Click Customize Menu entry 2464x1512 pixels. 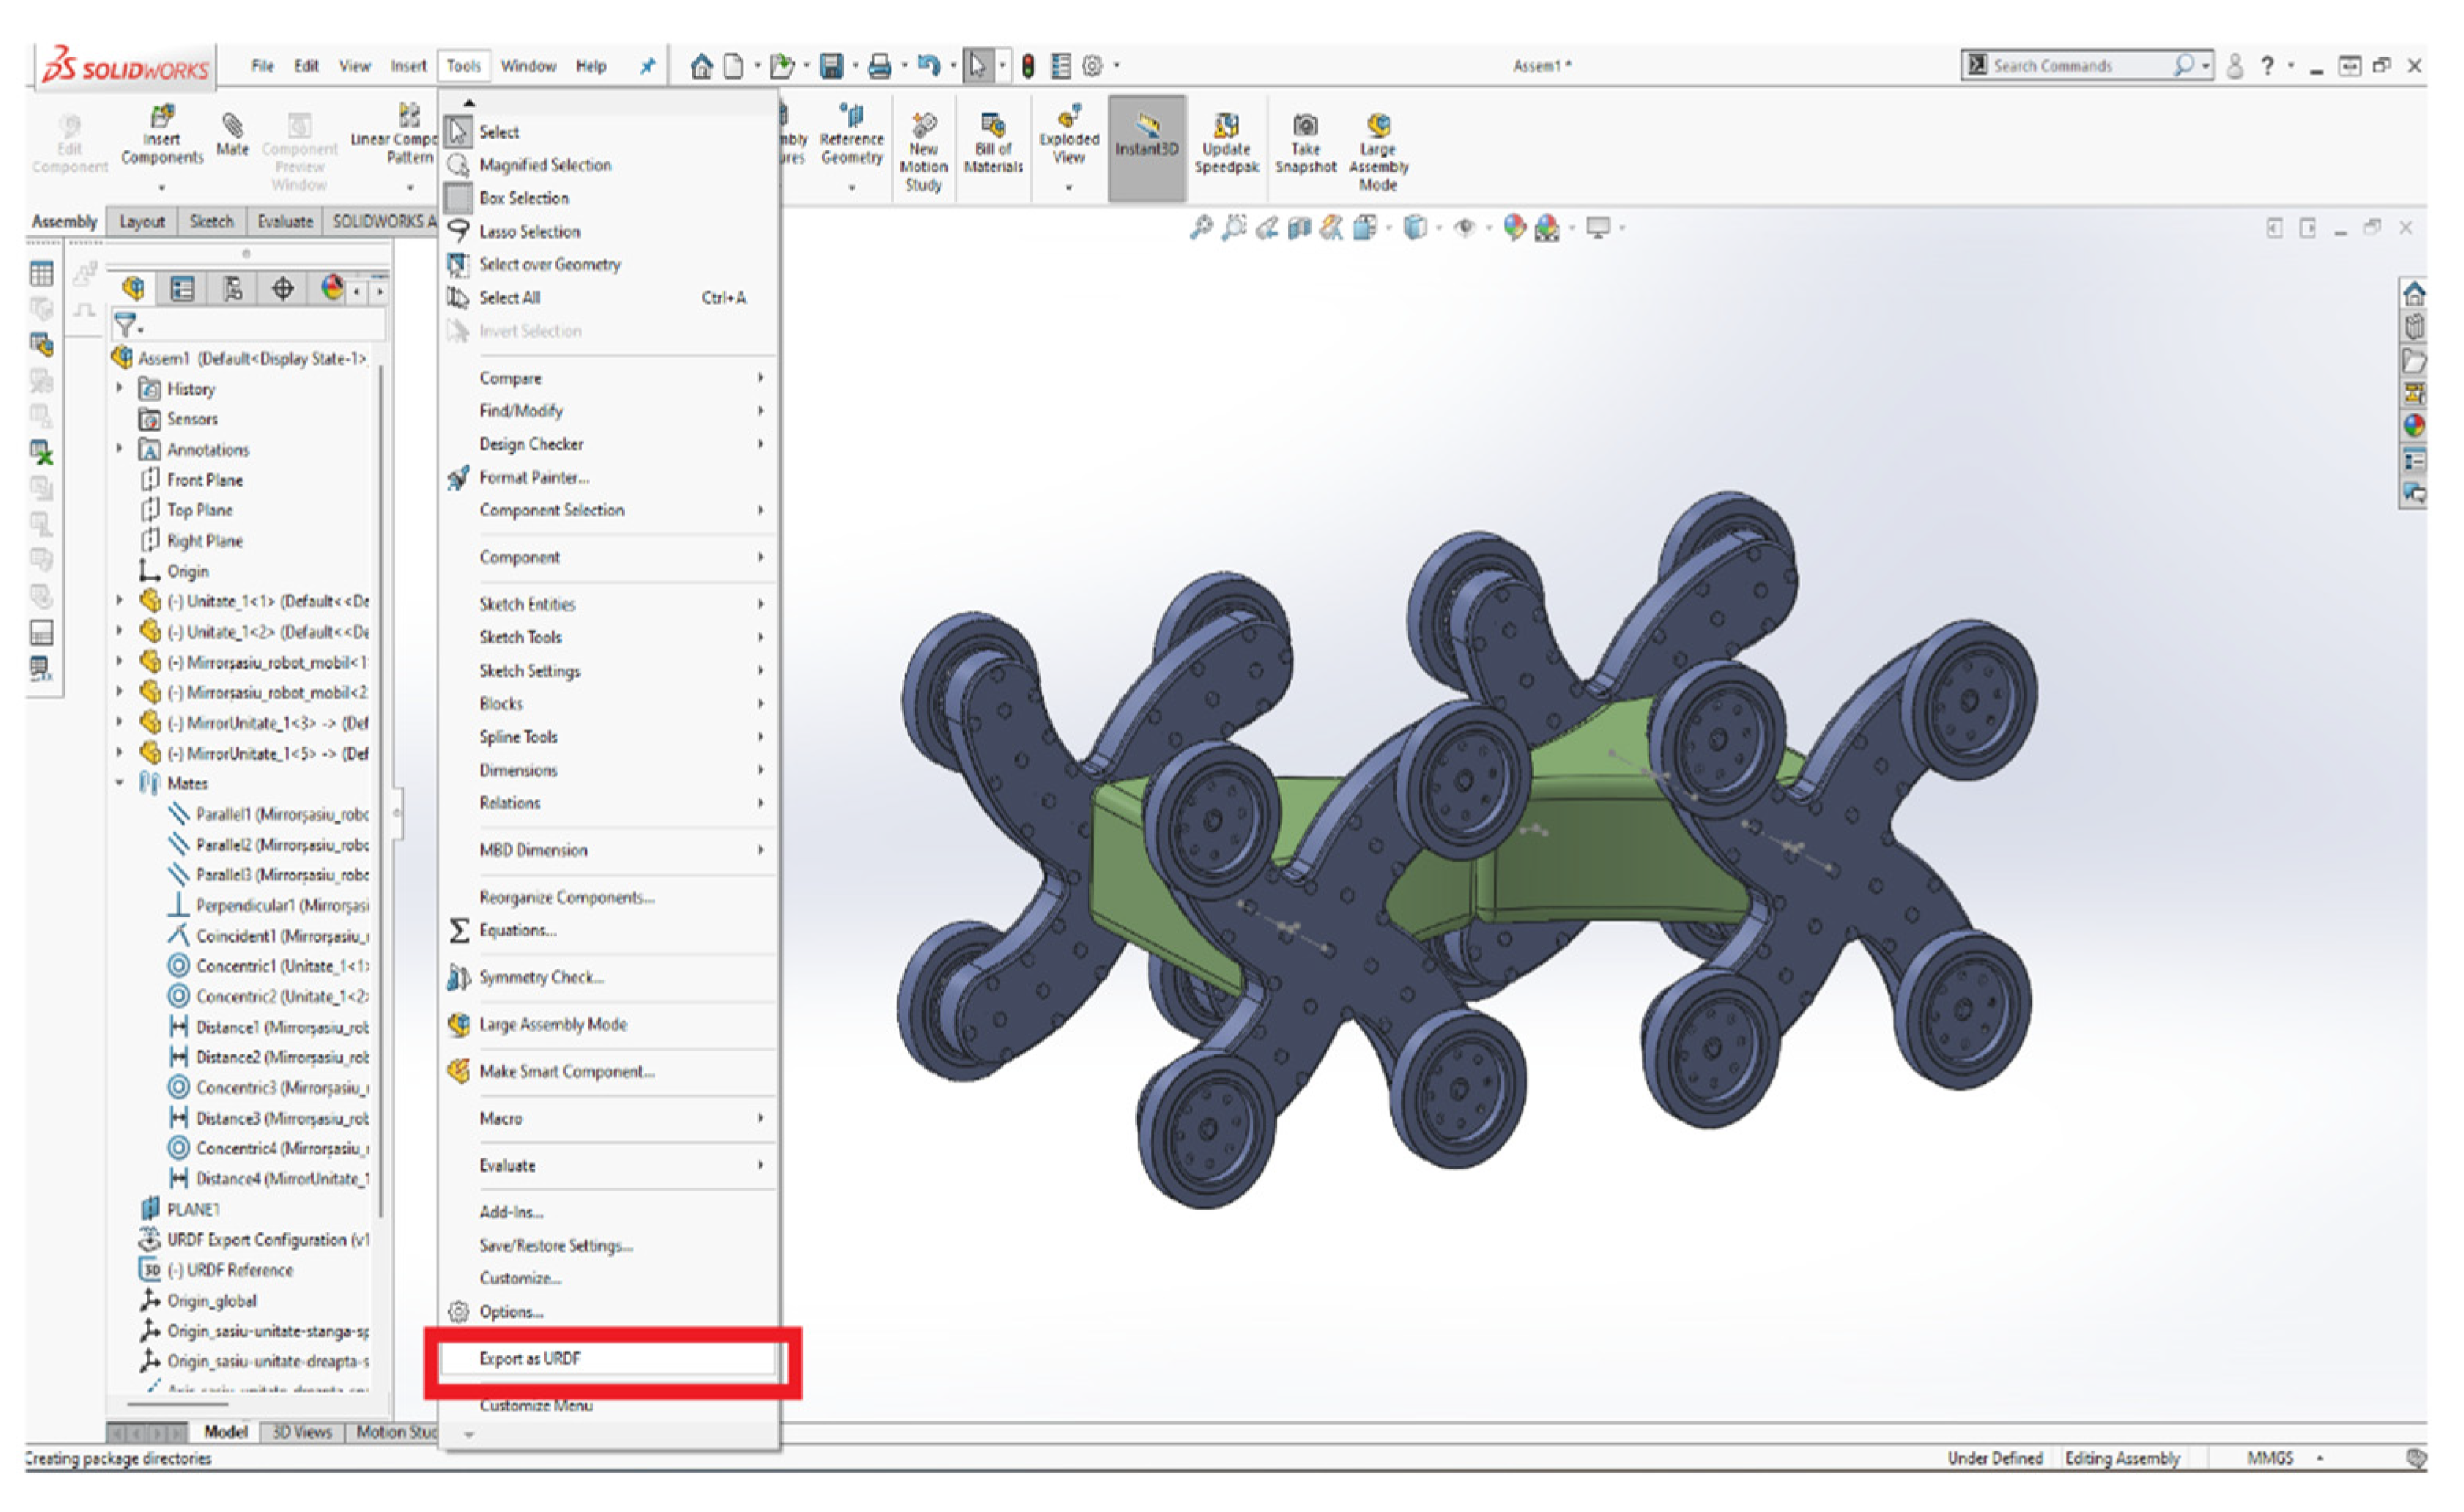pyautogui.click(x=536, y=1405)
